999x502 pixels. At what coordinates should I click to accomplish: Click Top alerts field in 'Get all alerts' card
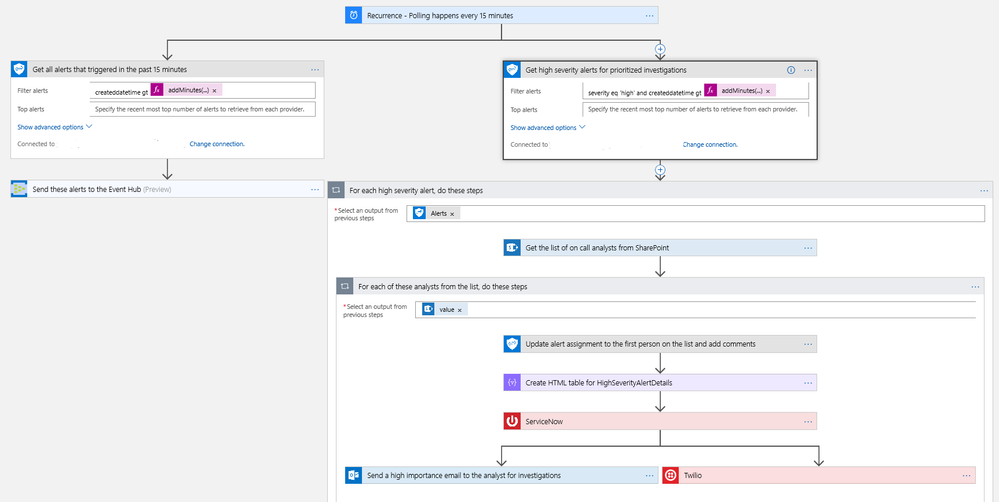[x=203, y=109]
